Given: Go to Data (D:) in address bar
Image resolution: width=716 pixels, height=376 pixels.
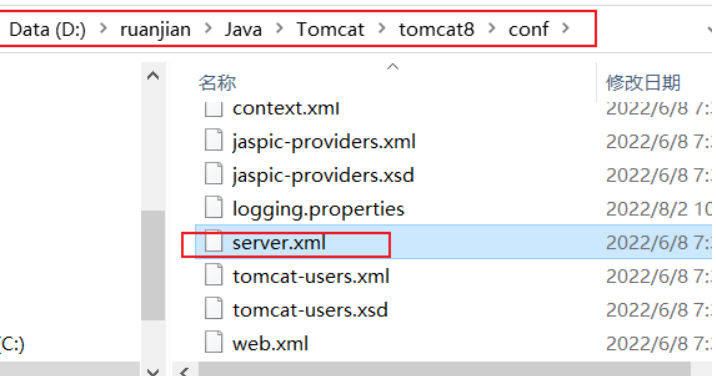Looking at the screenshot, I should (x=47, y=30).
